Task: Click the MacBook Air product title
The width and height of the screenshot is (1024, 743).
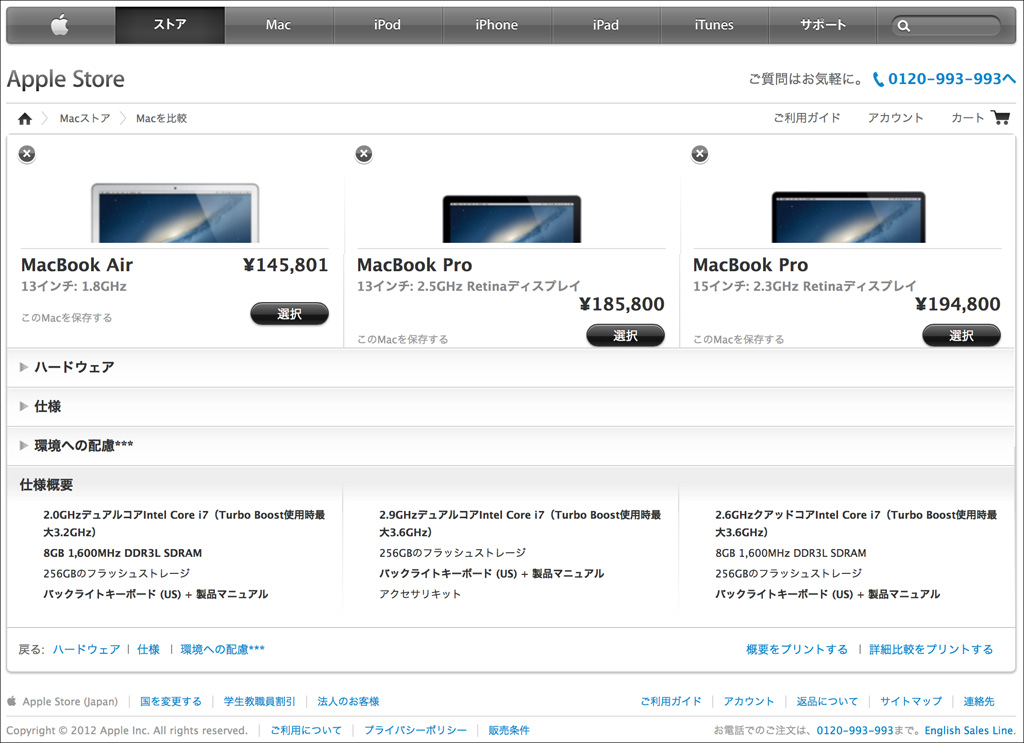Action: coord(77,265)
